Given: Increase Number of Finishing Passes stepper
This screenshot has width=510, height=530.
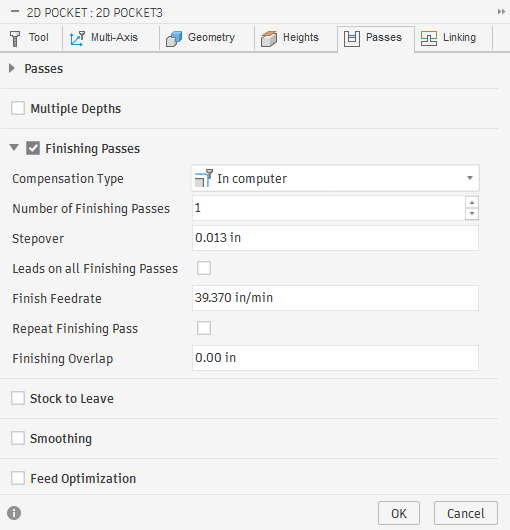Looking at the screenshot, I should [x=472, y=202].
